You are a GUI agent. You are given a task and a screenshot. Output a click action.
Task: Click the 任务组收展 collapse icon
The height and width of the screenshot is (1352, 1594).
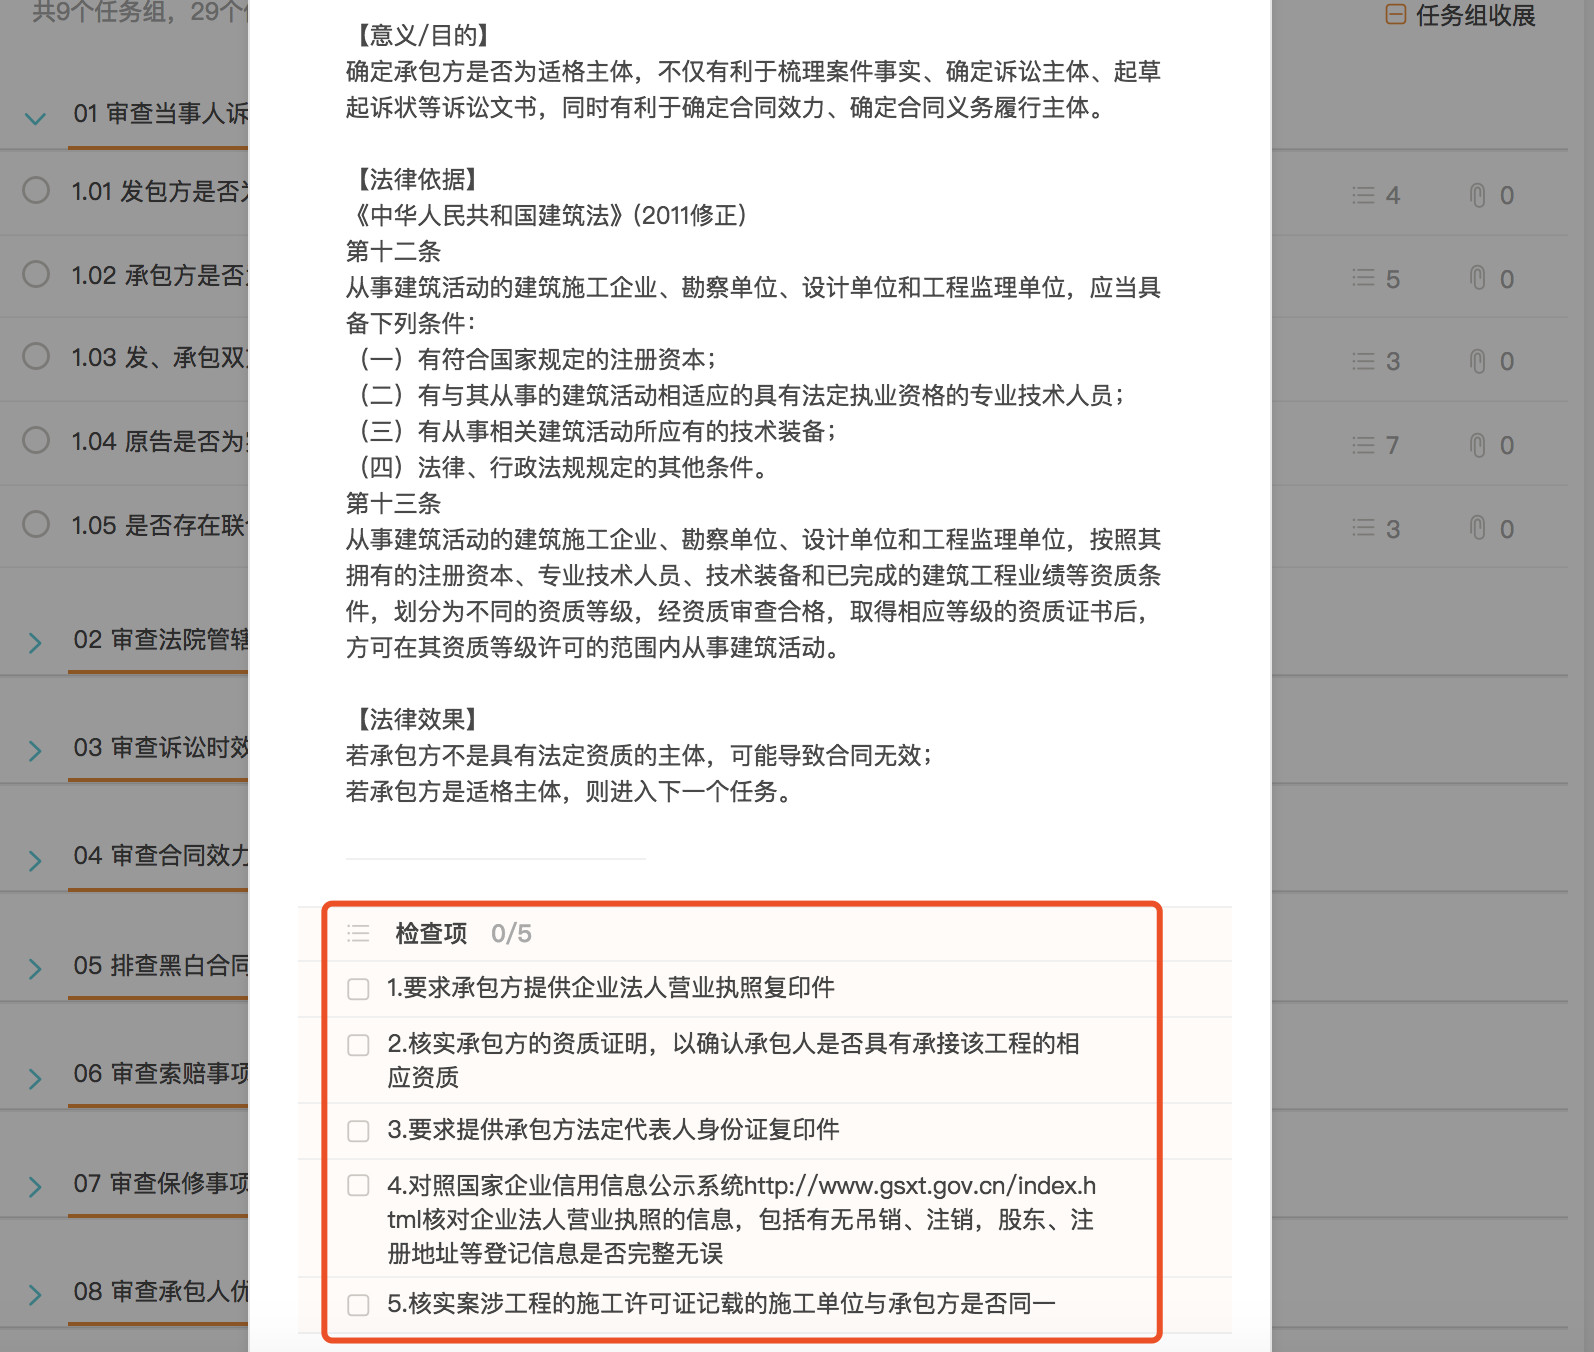[x=1395, y=15]
